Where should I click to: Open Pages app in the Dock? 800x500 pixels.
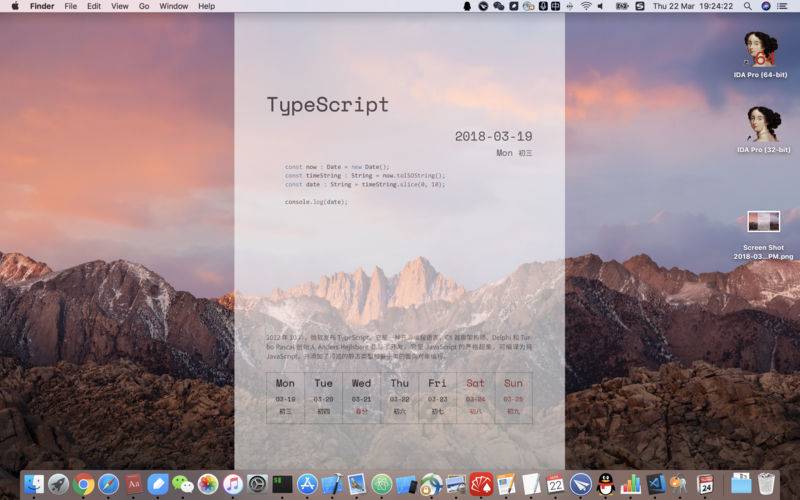[506, 484]
